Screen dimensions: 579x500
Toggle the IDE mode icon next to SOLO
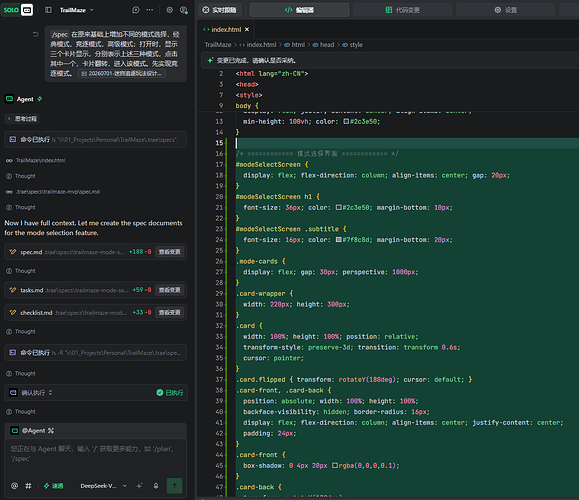pyautogui.click(x=27, y=10)
